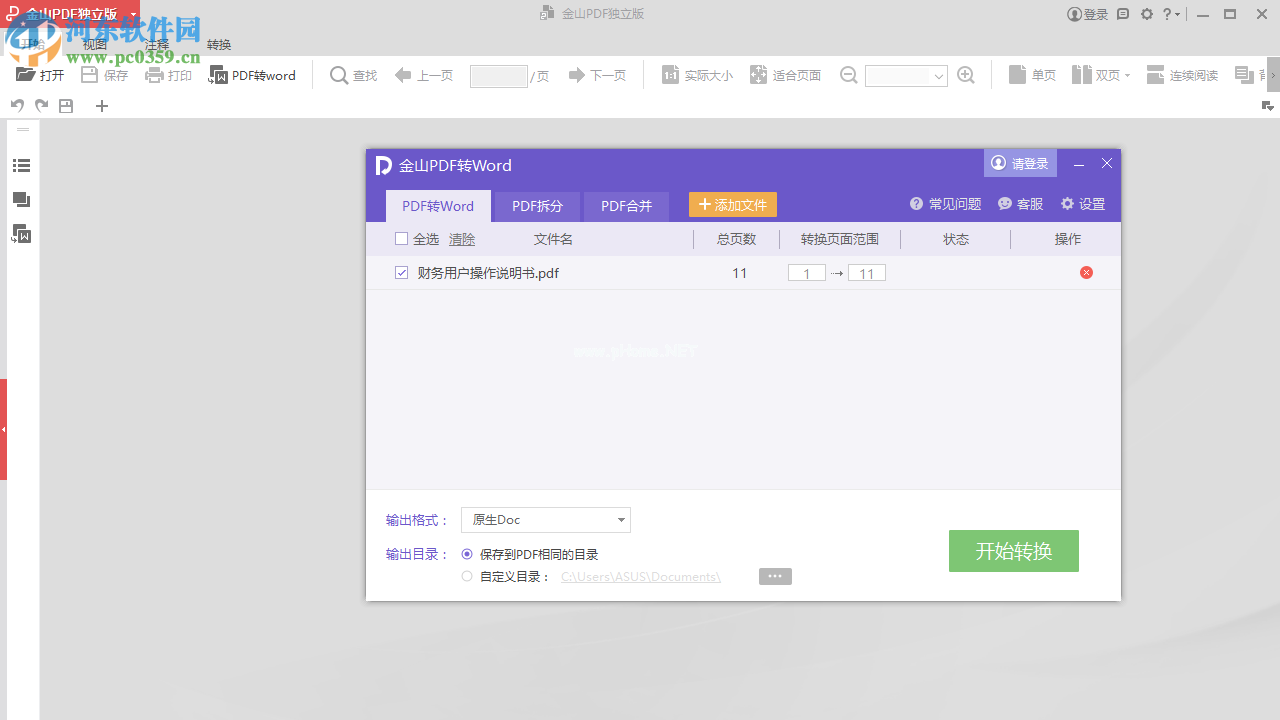Click the zoom in plus icon

tap(966, 75)
